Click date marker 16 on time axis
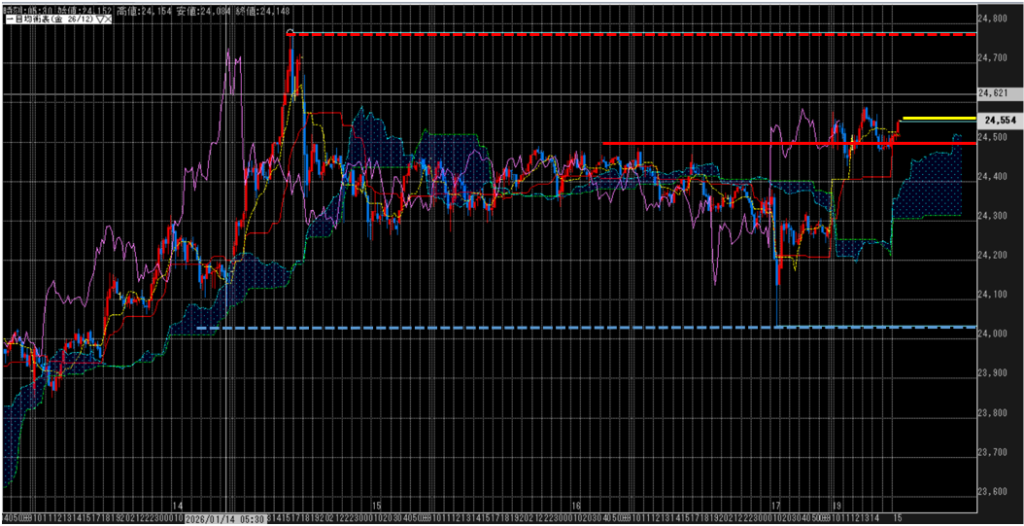This screenshot has height=526, width=1024. (x=576, y=506)
